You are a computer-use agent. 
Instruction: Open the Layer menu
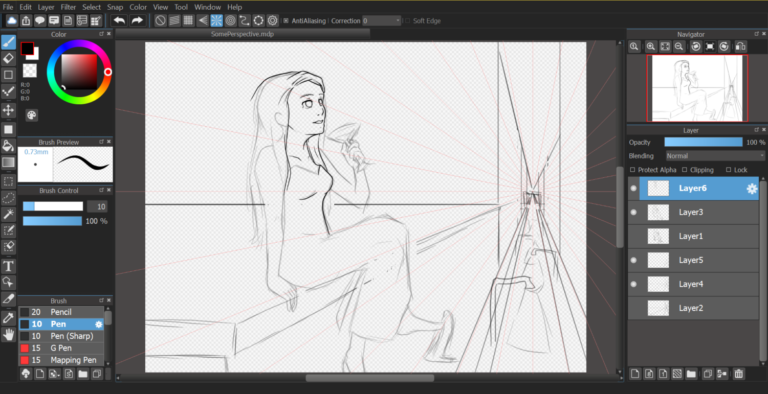[46, 7]
